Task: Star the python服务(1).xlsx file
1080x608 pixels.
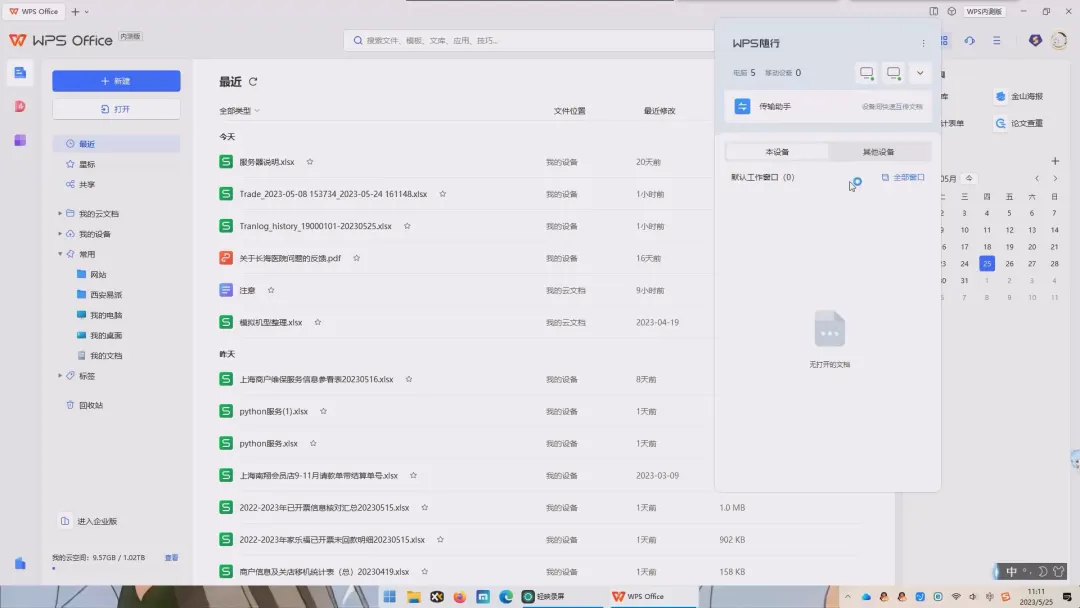Action: (323, 411)
